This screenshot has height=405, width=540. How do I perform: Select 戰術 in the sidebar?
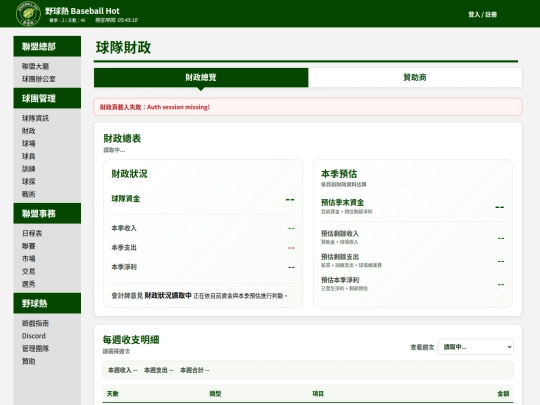(x=29, y=194)
